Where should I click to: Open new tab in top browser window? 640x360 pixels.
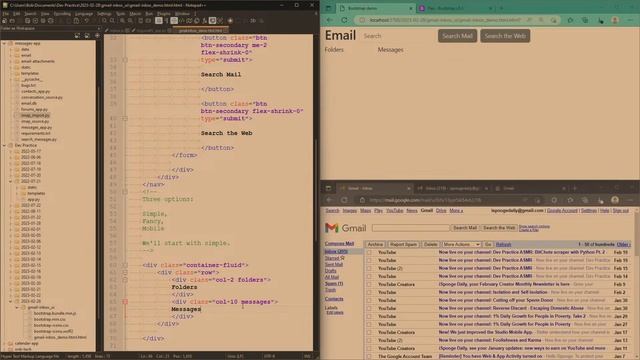pyautogui.click(x=501, y=8)
